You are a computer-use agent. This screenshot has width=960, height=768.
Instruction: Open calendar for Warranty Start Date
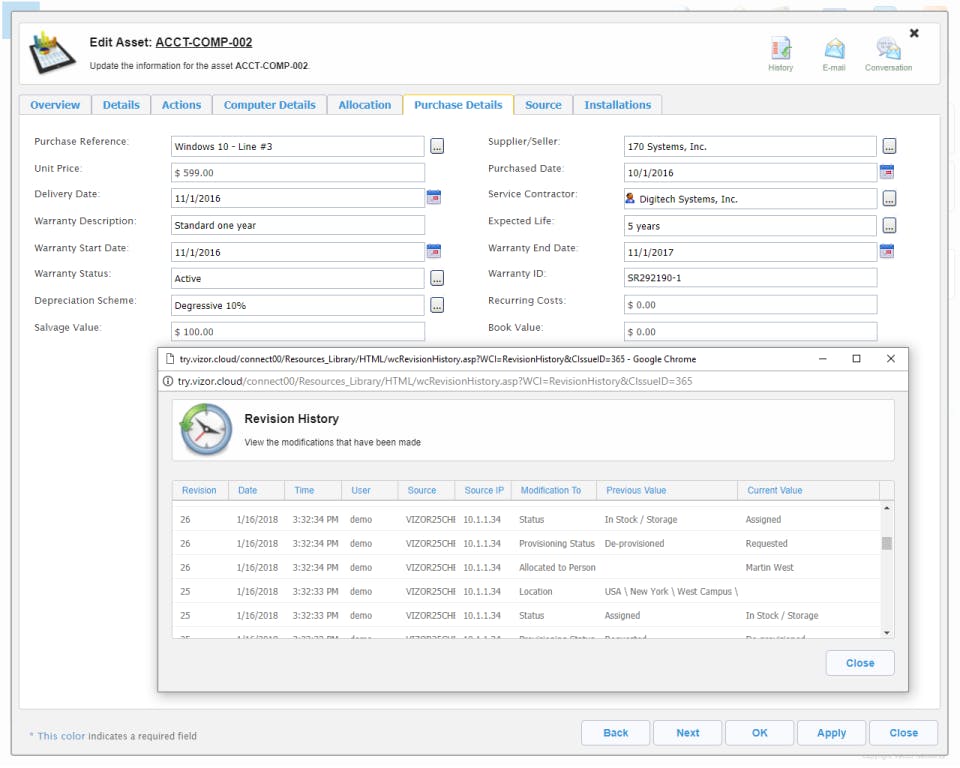pos(433,251)
